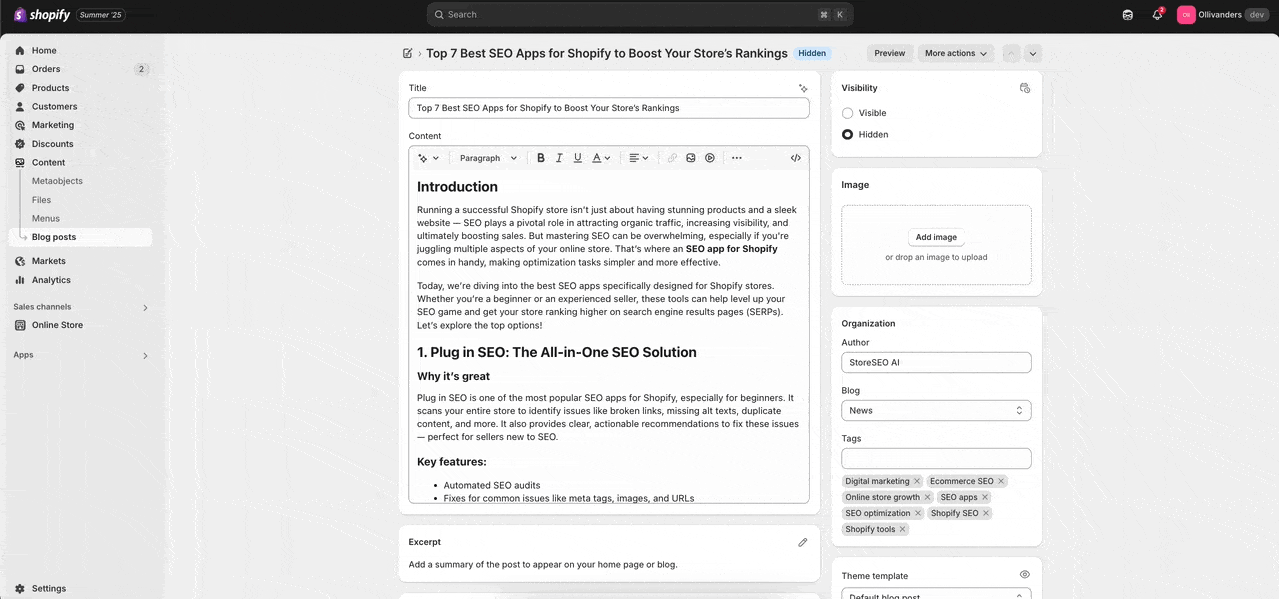Image resolution: width=1279 pixels, height=599 pixels.
Task: Remove the Digital marketing tag
Action: coord(917,481)
